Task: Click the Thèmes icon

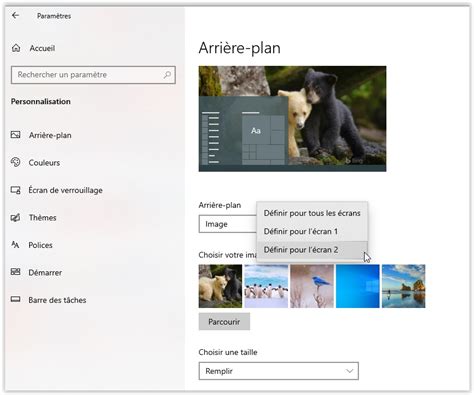Action: 16,217
